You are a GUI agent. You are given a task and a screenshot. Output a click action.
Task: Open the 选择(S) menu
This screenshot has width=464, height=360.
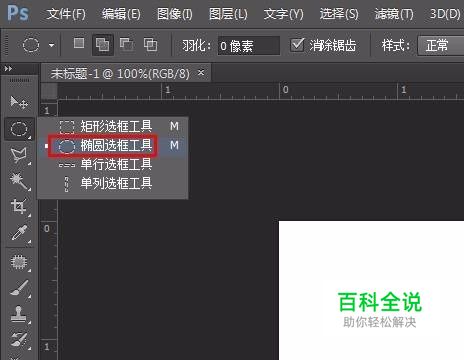click(x=339, y=14)
